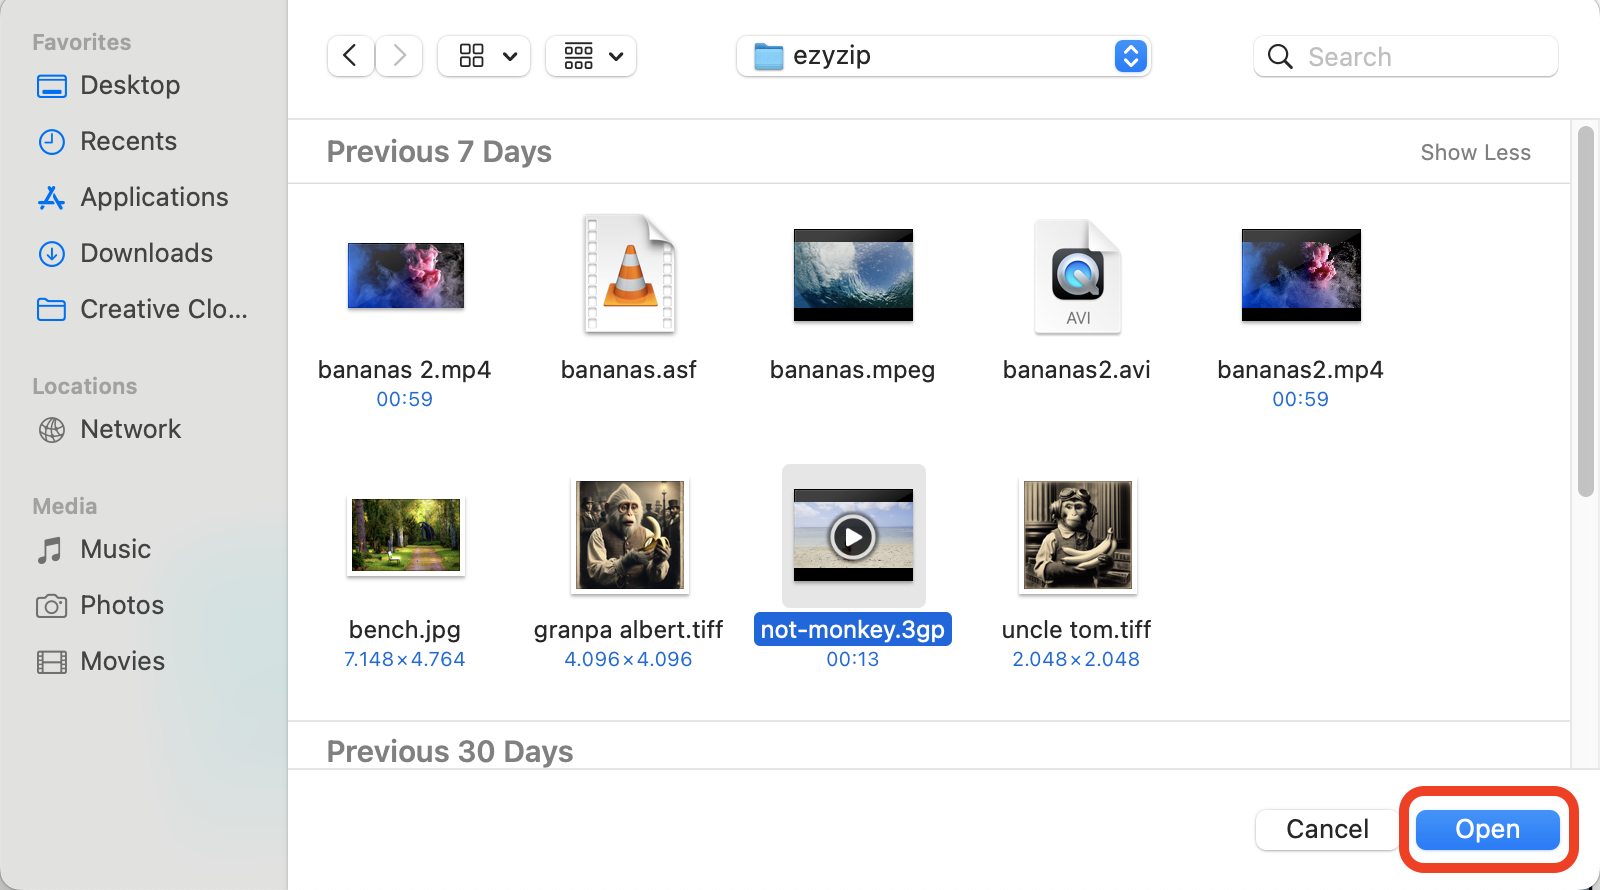This screenshot has height=890, width=1600.
Task: Click dimensions 4.096×4.096 under granpa albert
Action: click(628, 660)
